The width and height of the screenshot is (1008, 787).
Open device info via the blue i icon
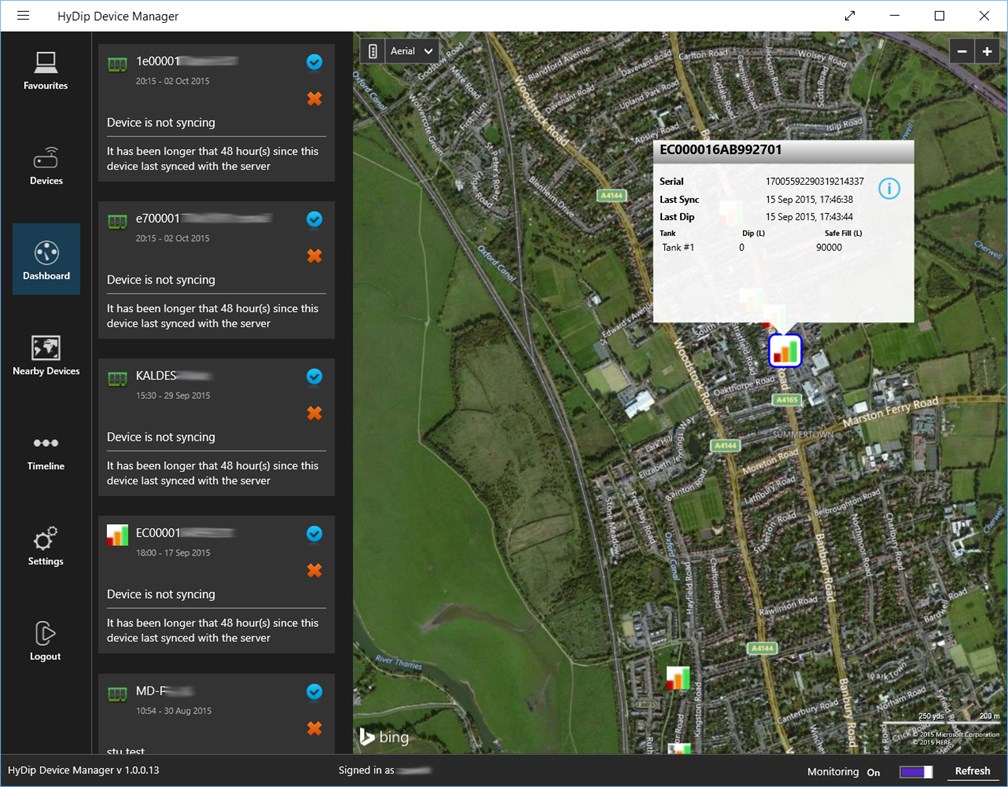[x=889, y=188]
